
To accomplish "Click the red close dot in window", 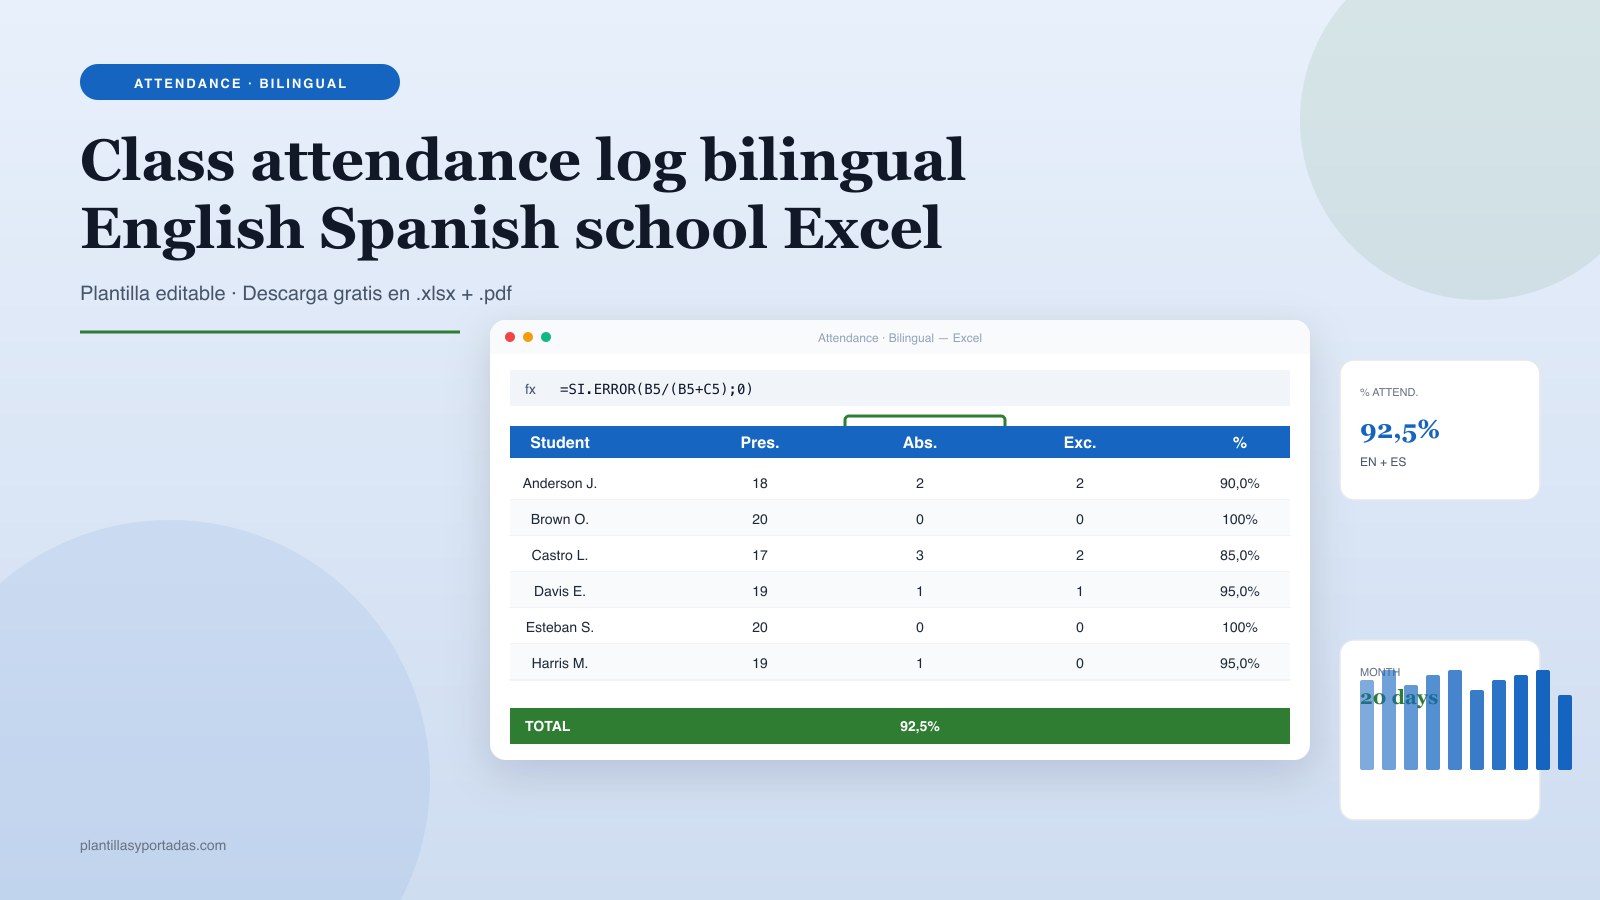I will (x=510, y=337).
